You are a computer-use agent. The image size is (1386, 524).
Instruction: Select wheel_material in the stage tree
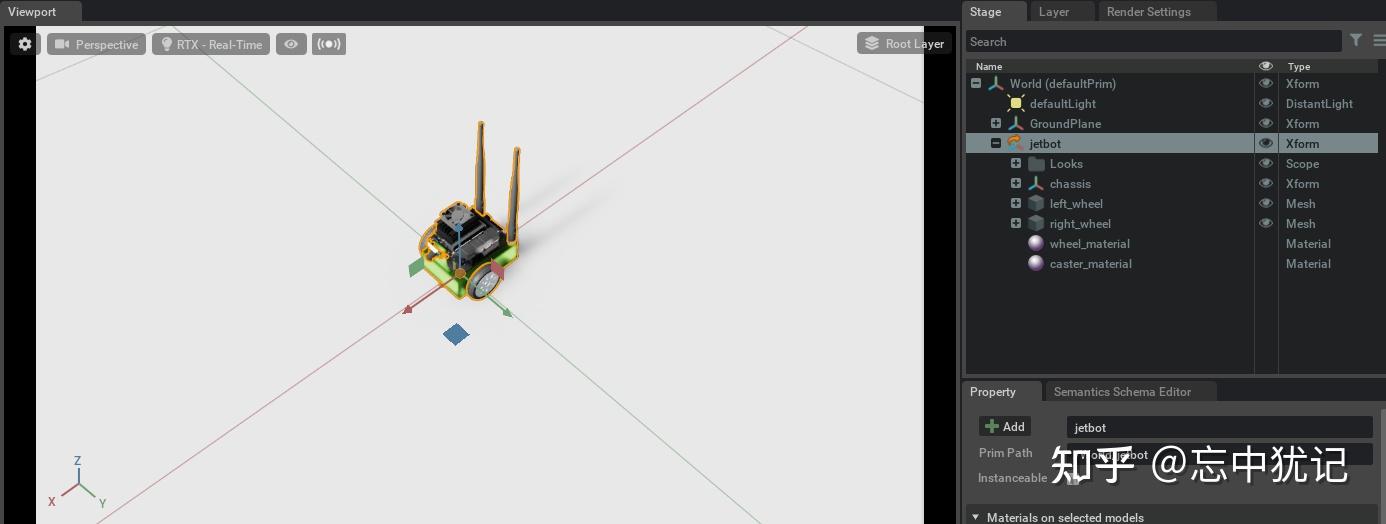pyautogui.click(x=1090, y=244)
